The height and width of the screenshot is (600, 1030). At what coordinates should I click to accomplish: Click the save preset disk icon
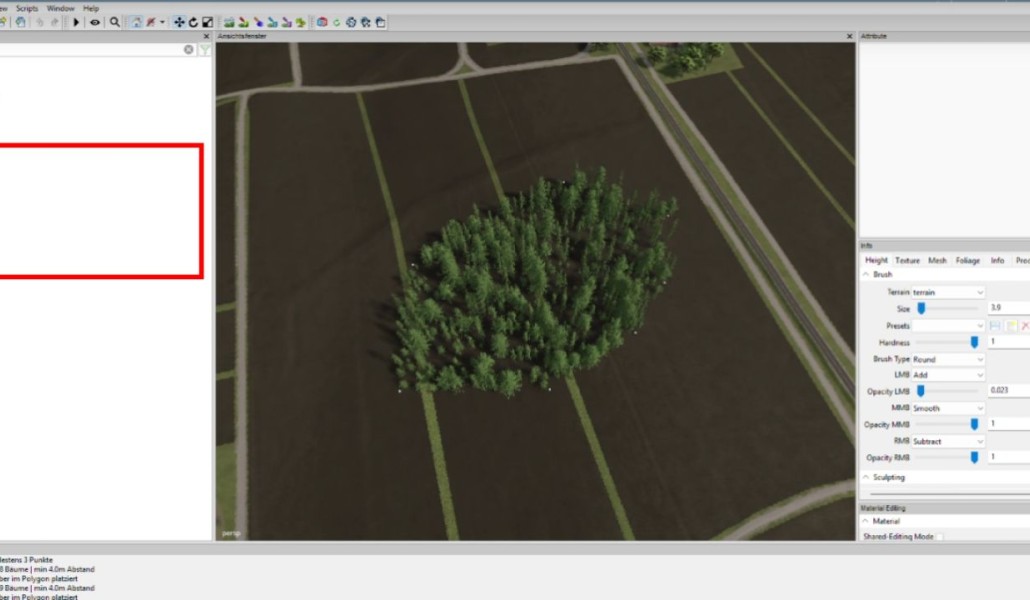coord(995,326)
